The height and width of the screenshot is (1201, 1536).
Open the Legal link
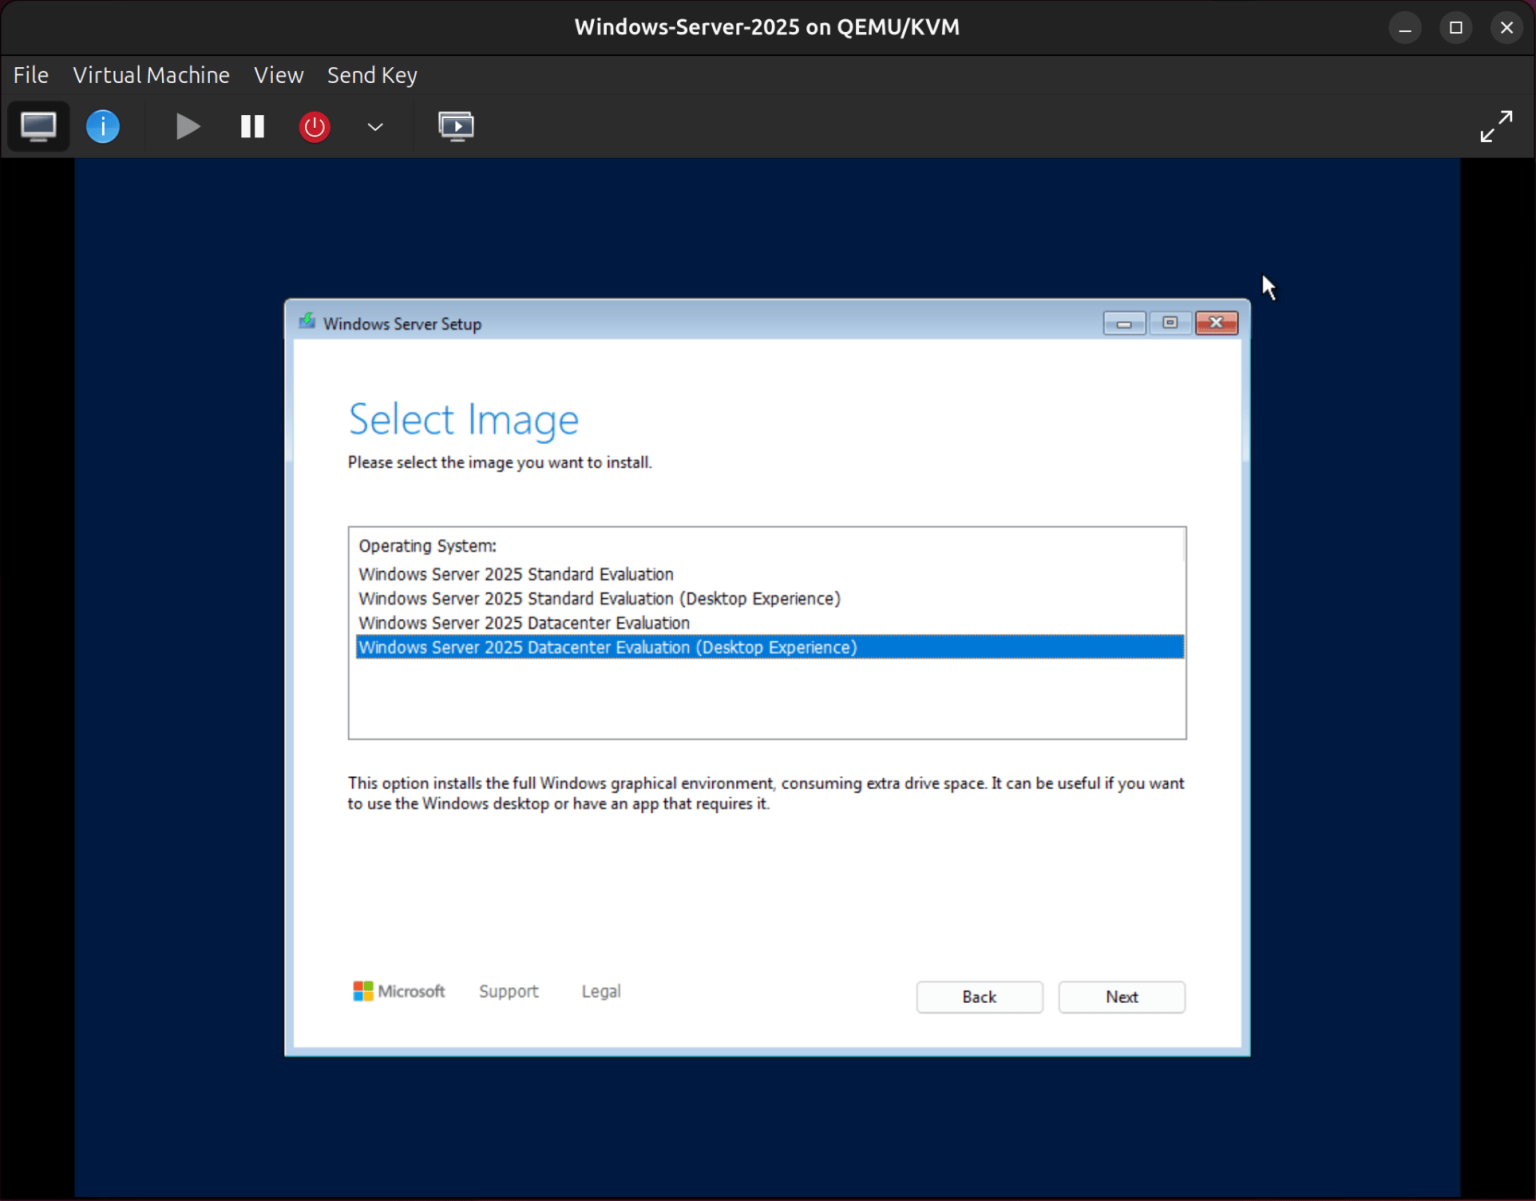(600, 991)
